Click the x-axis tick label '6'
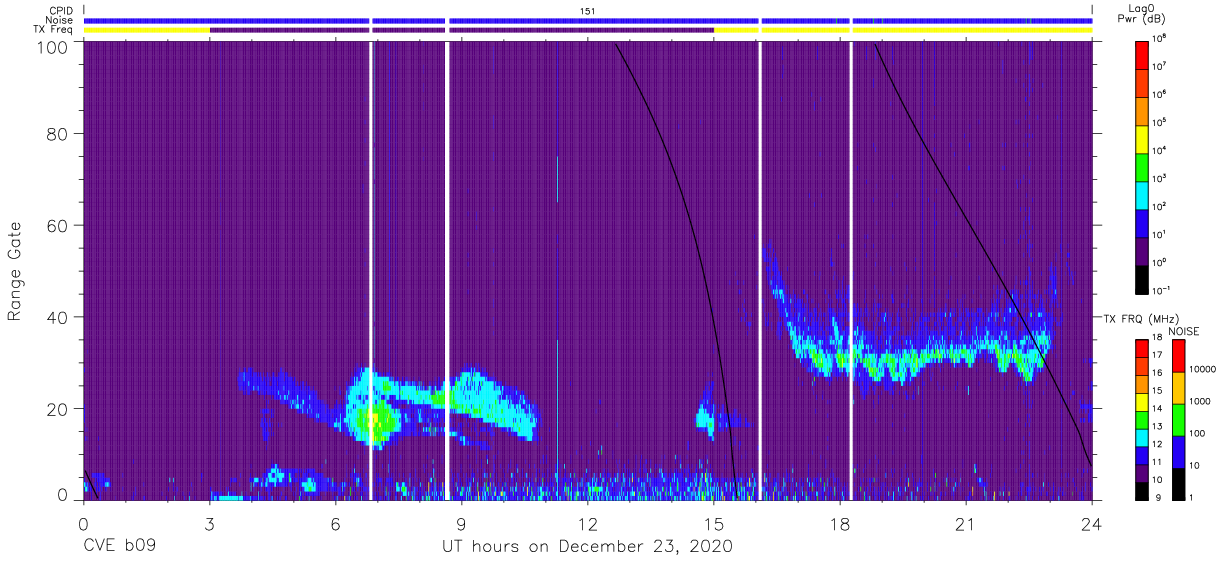The image size is (1228, 567). coord(335,524)
